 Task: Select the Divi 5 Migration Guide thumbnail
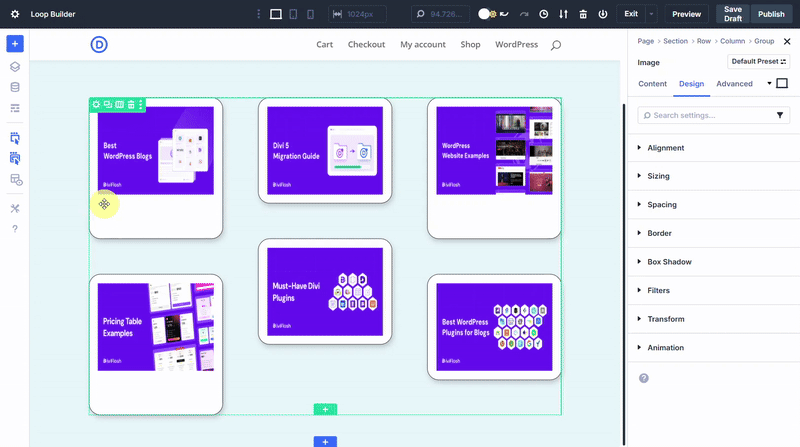[325, 151]
